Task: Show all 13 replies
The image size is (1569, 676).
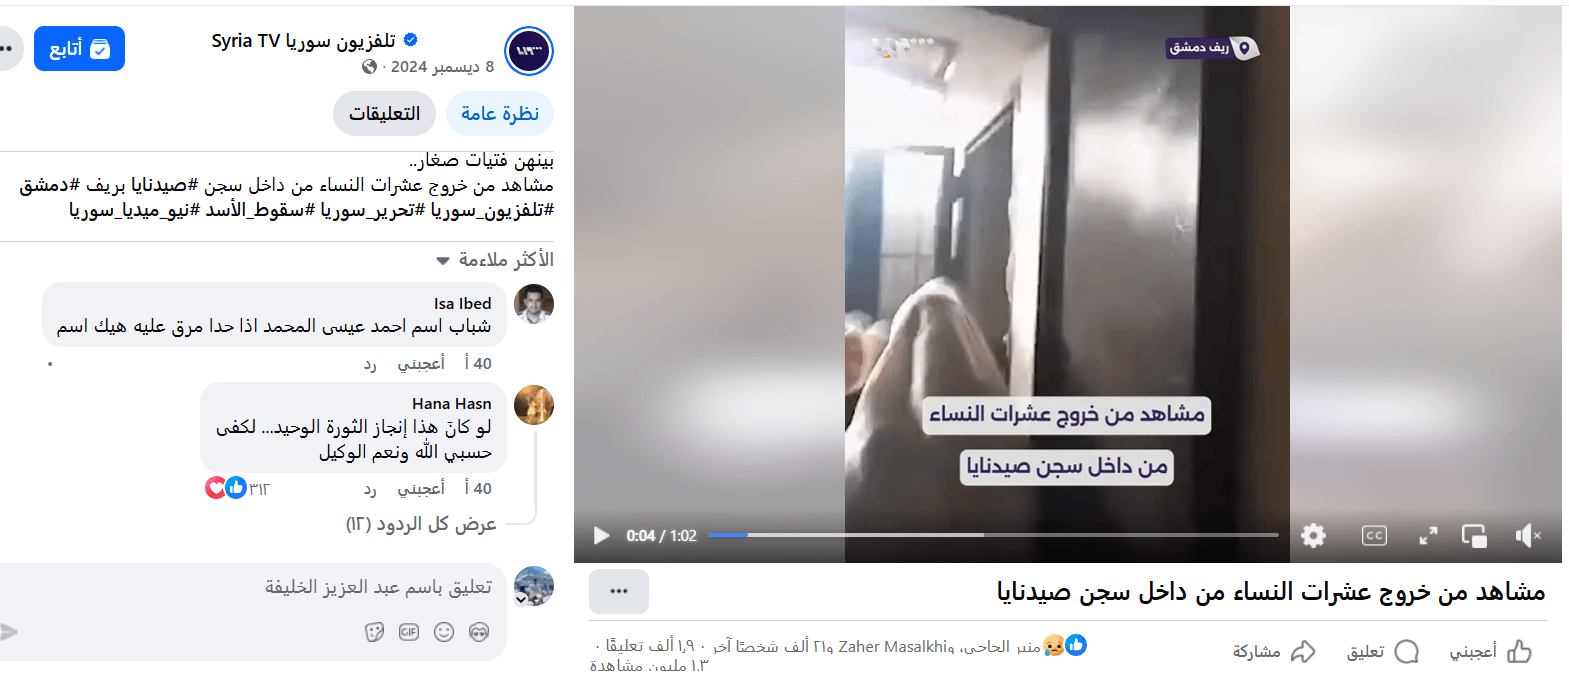Action: tap(421, 524)
